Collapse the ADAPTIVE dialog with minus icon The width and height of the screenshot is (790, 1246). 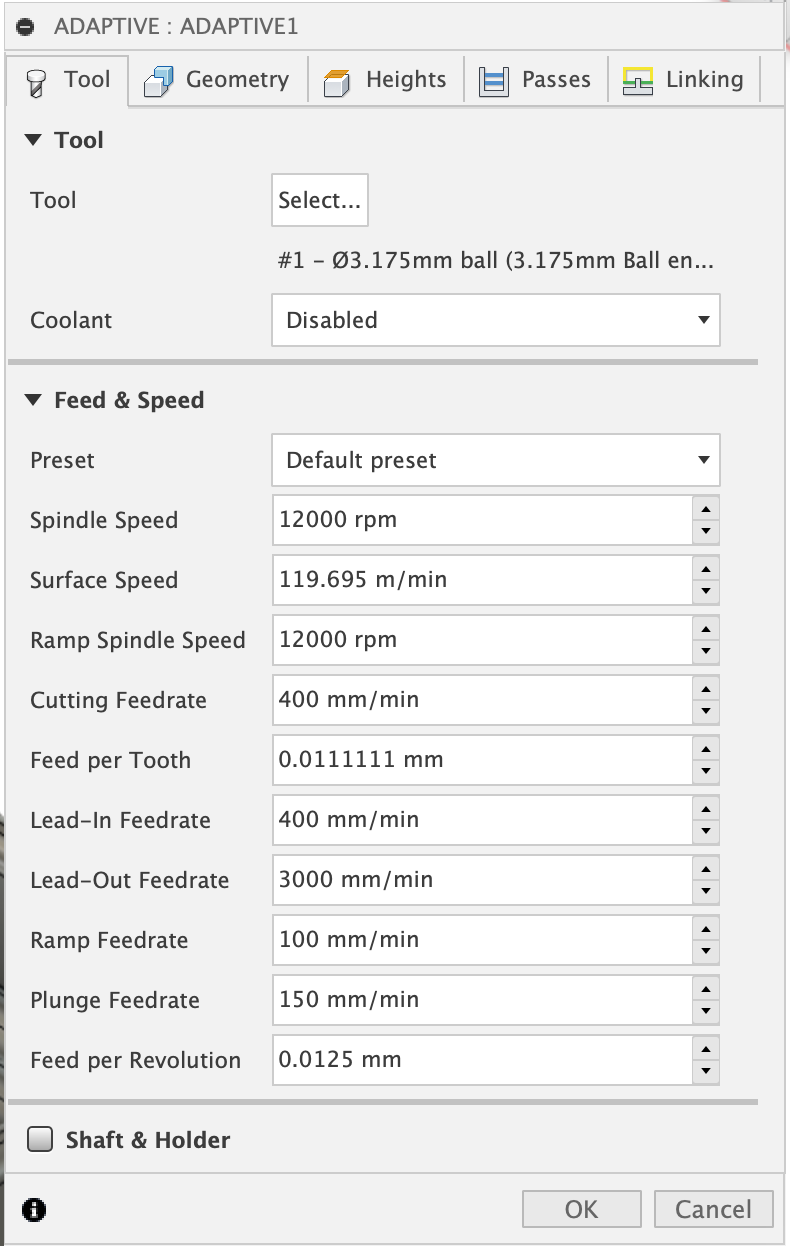26,26
